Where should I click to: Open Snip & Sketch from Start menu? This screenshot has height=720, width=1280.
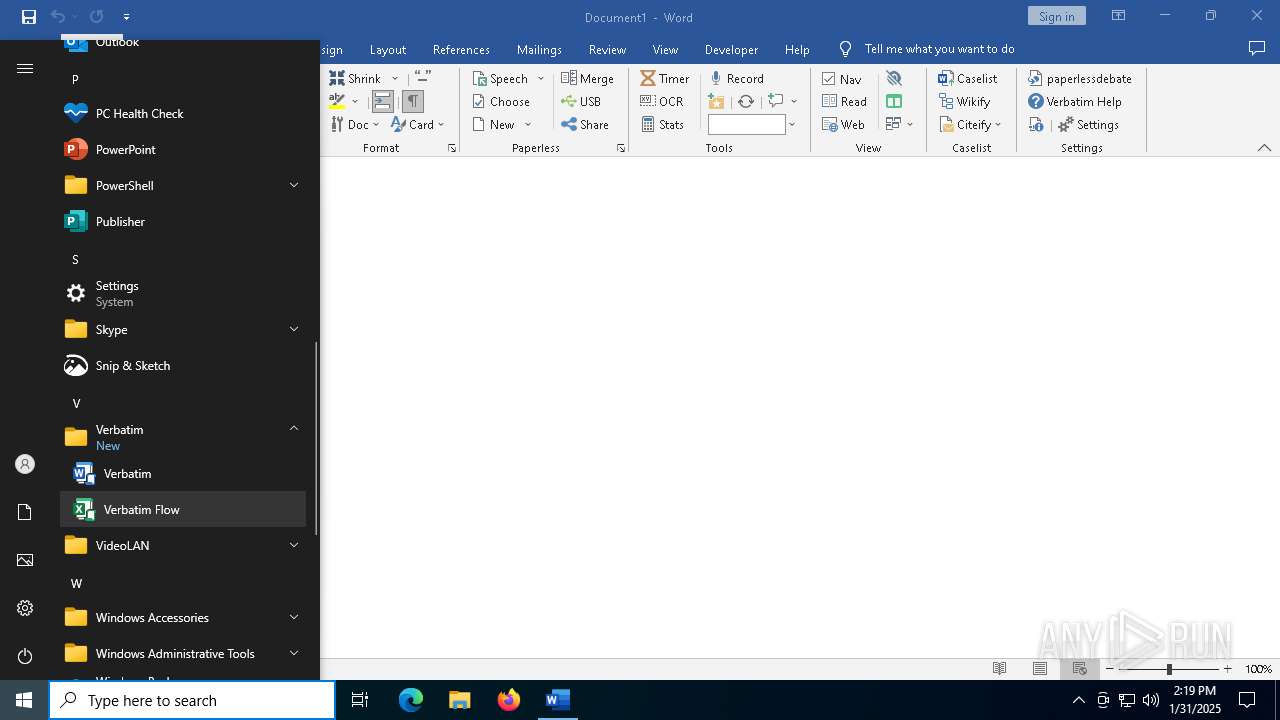[182, 365]
